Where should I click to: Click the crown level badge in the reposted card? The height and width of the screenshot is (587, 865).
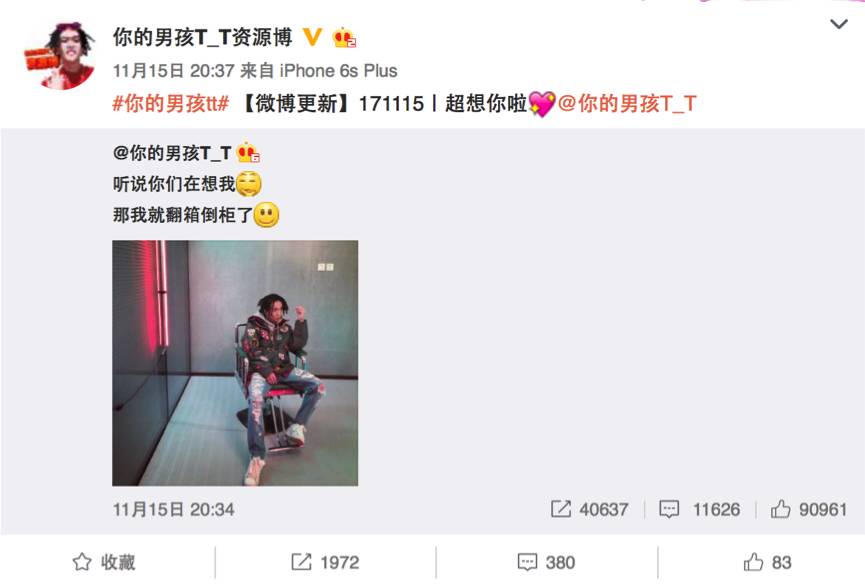[x=248, y=152]
